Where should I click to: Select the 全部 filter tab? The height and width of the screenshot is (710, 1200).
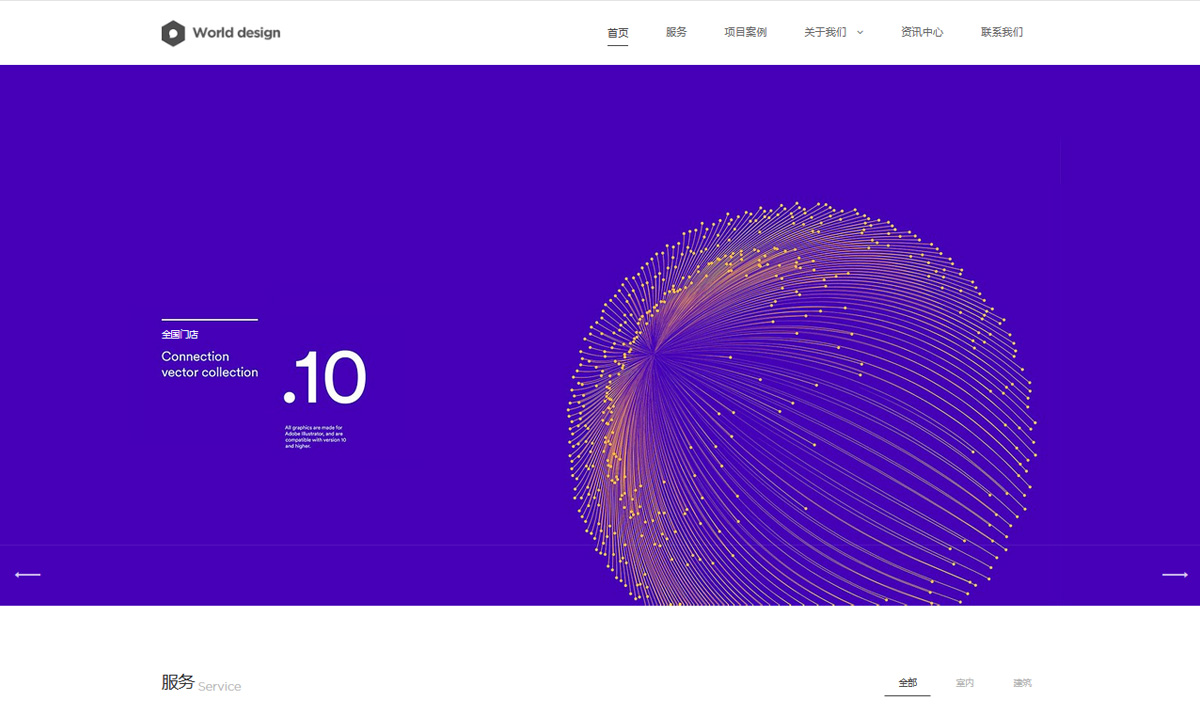pyautogui.click(x=907, y=683)
